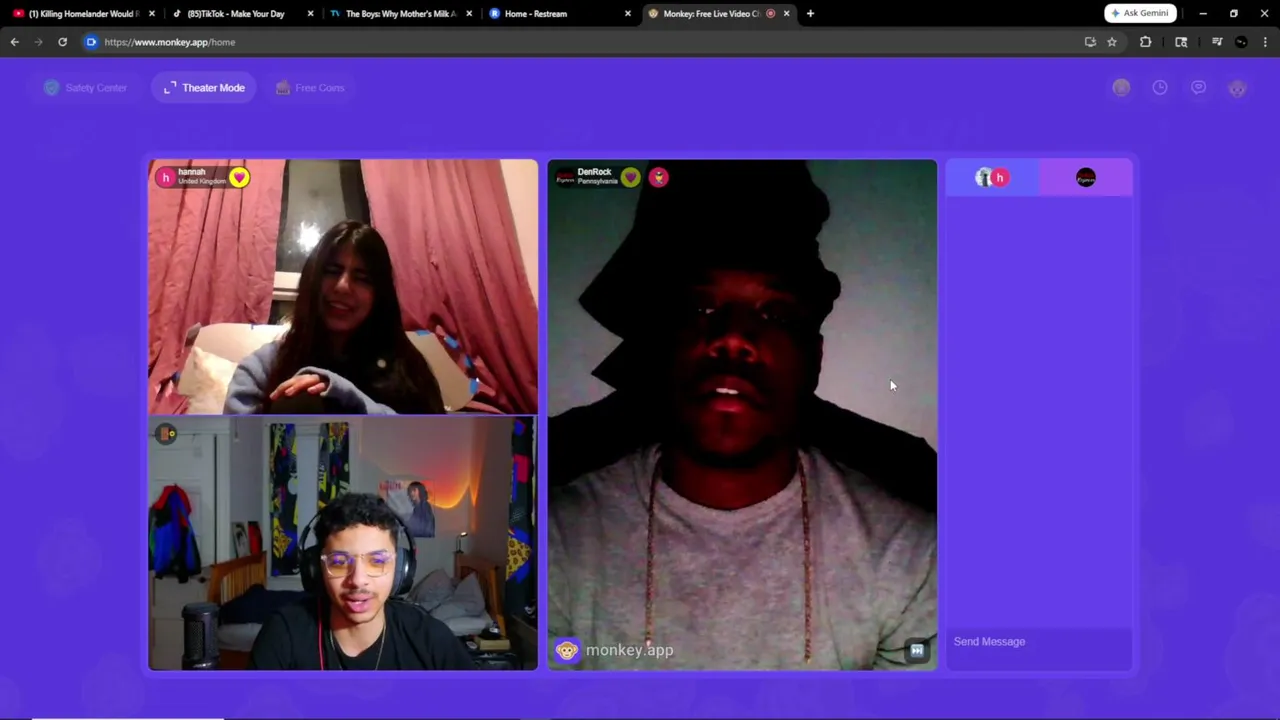
Task: Open the chat messages icon in header
Action: tap(1198, 88)
